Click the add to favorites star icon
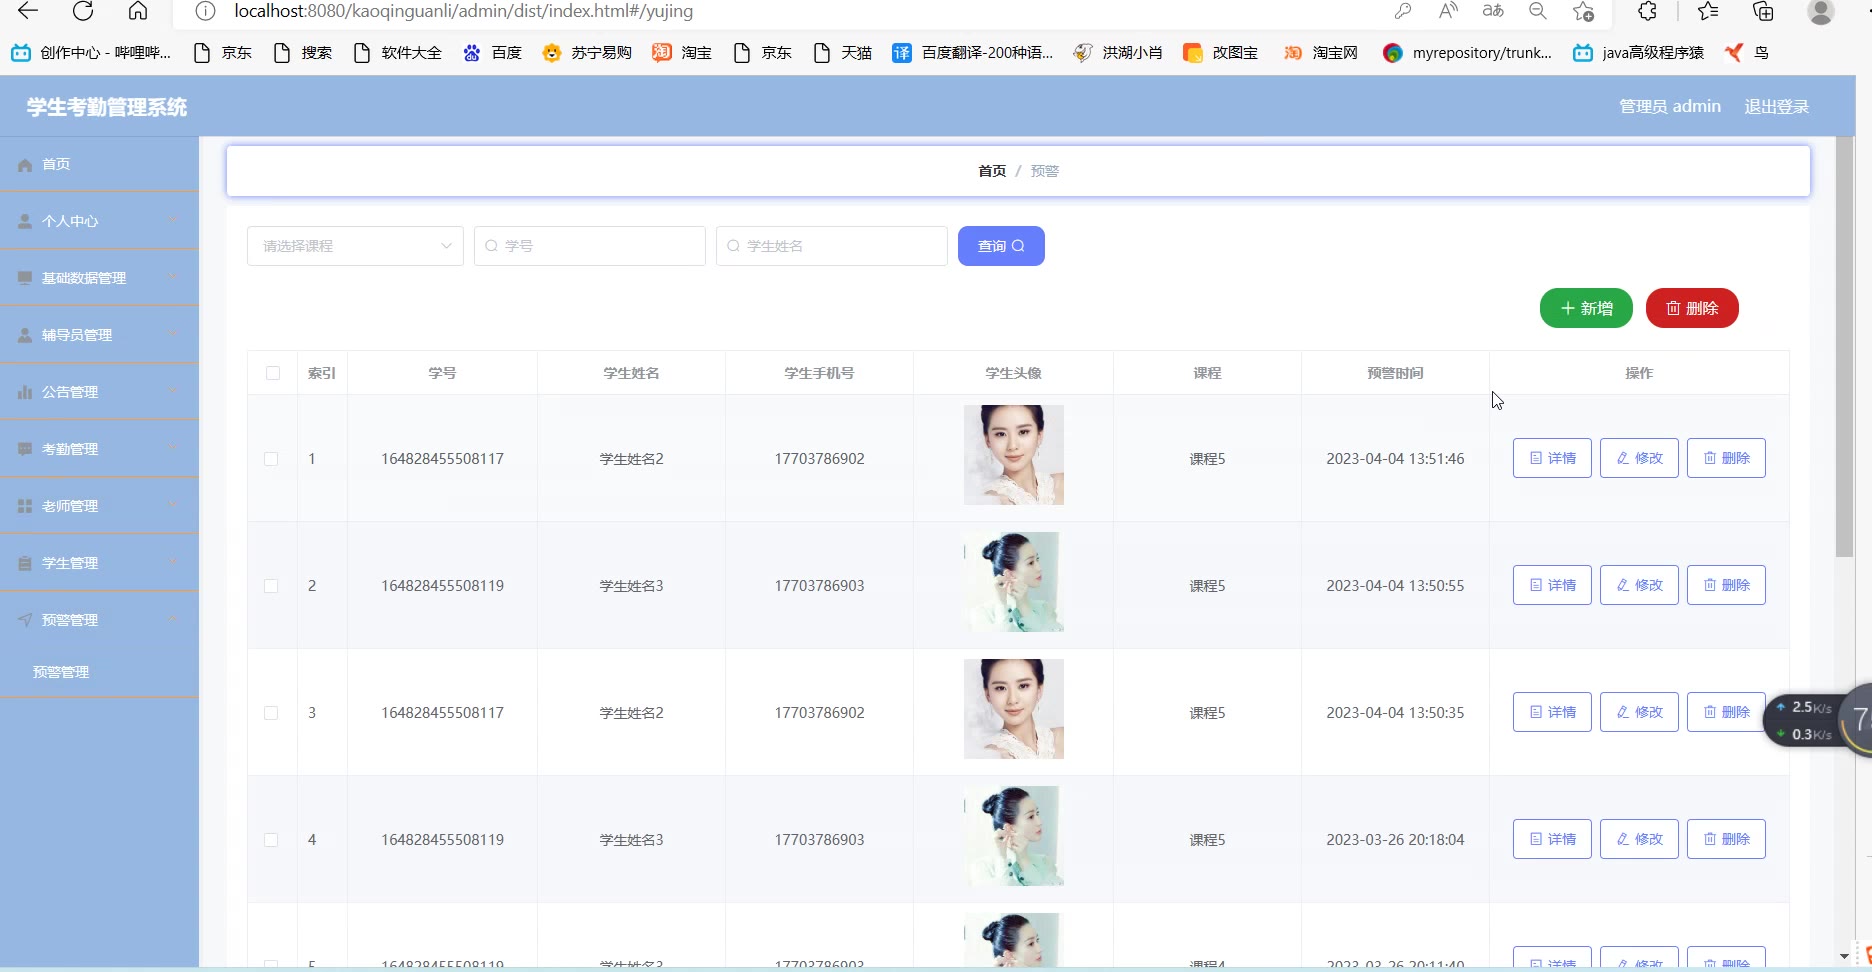The width and height of the screenshot is (1872, 972). pos(1583,11)
